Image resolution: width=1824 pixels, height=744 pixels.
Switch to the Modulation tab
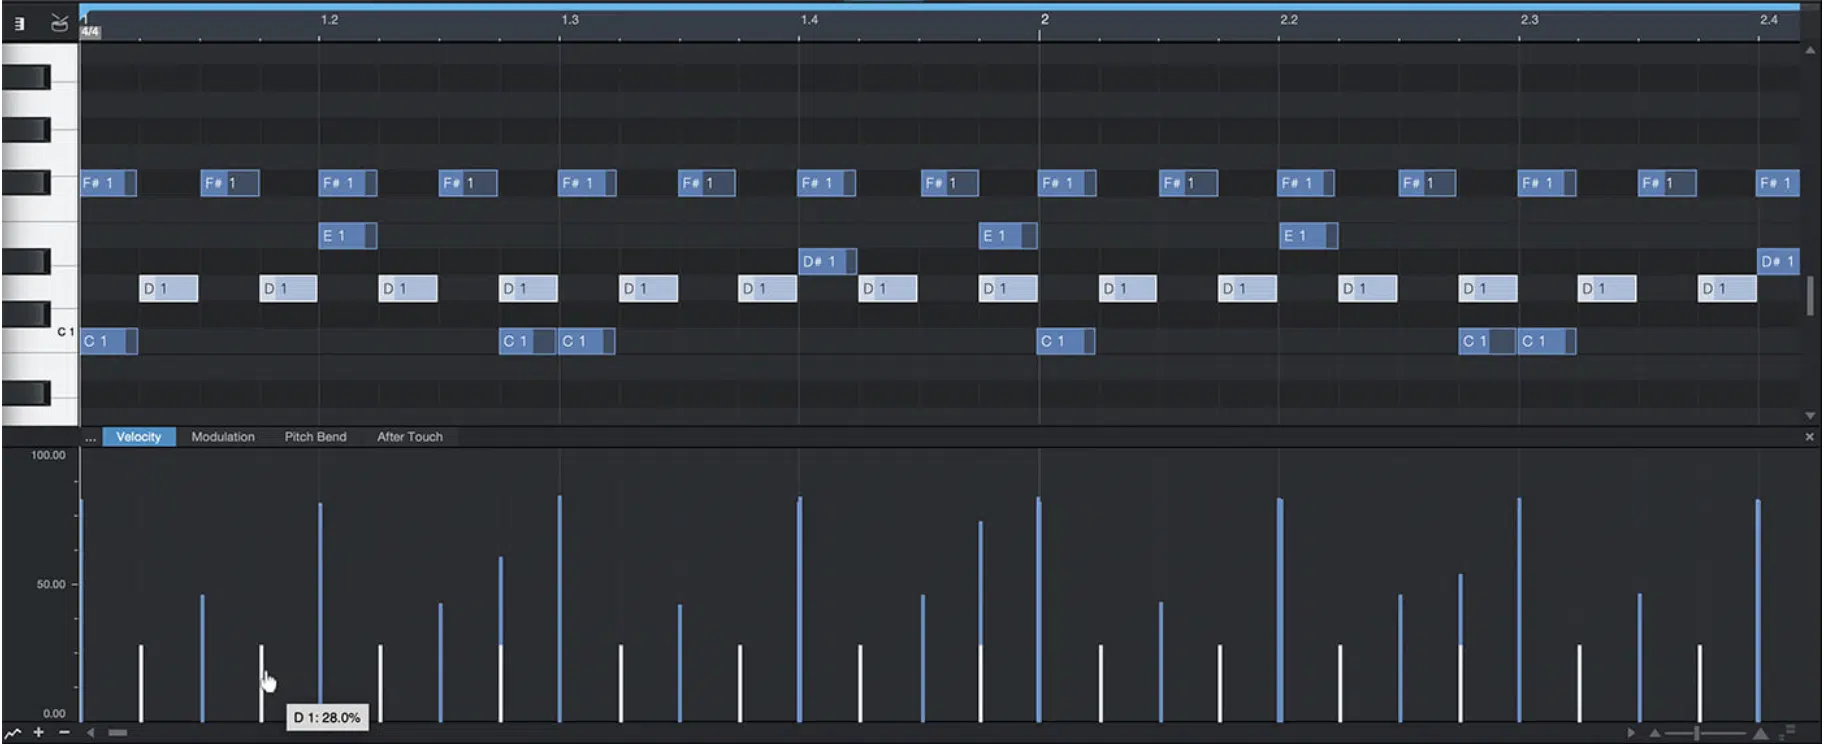point(223,437)
